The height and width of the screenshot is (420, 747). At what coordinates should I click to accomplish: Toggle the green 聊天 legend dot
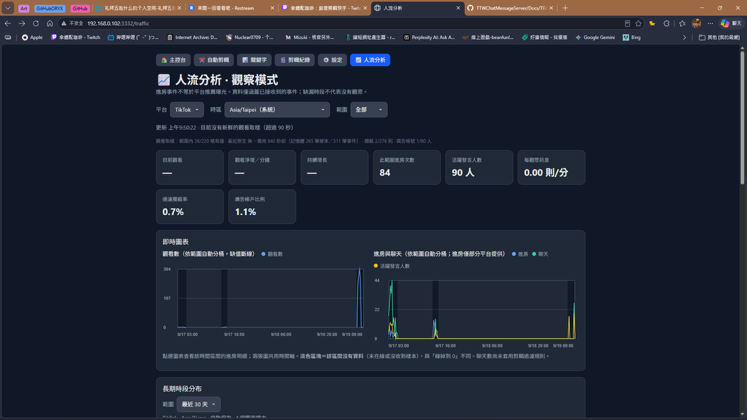point(534,254)
